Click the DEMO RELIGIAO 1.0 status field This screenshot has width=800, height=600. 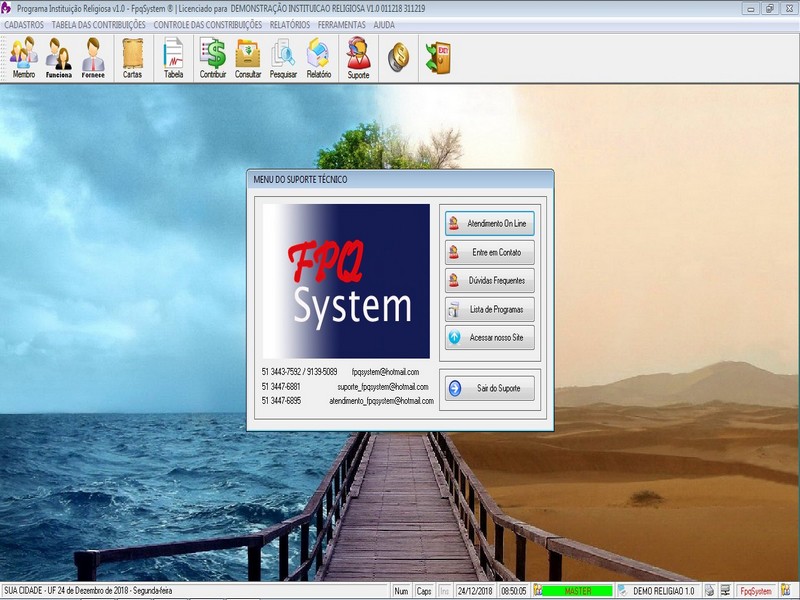click(664, 591)
